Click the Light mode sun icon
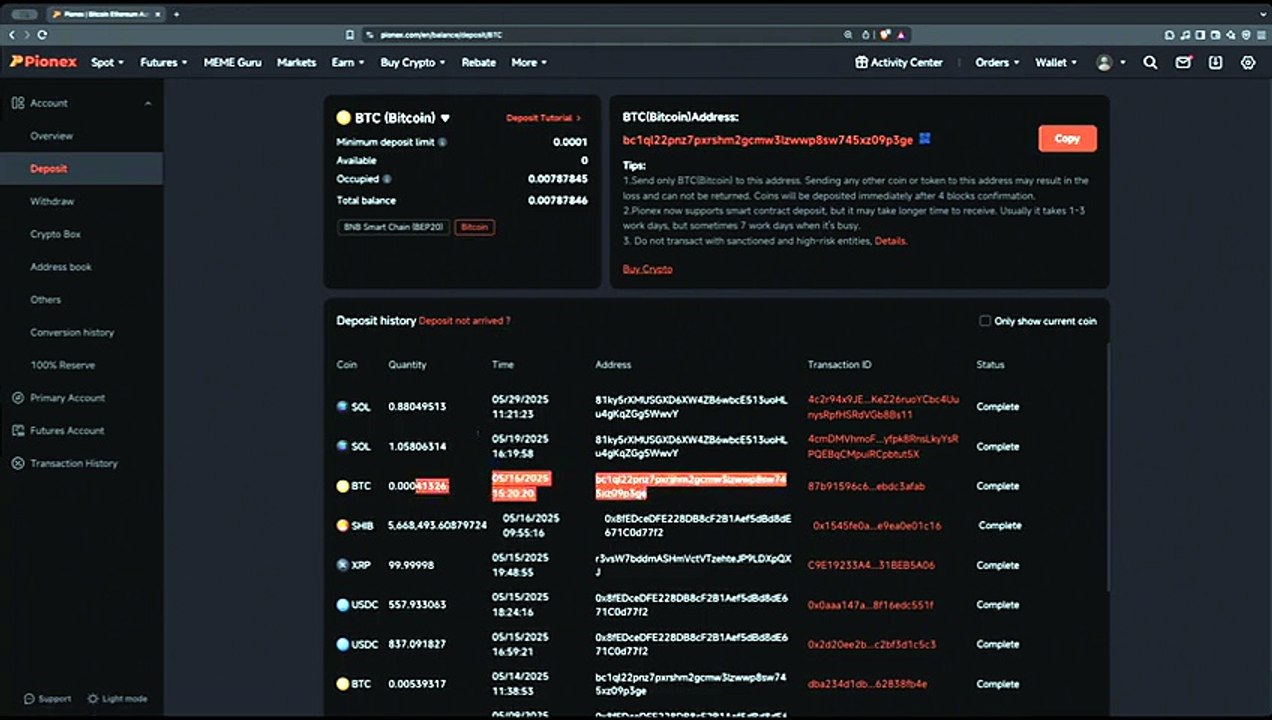 pyautogui.click(x=93, y=699)
